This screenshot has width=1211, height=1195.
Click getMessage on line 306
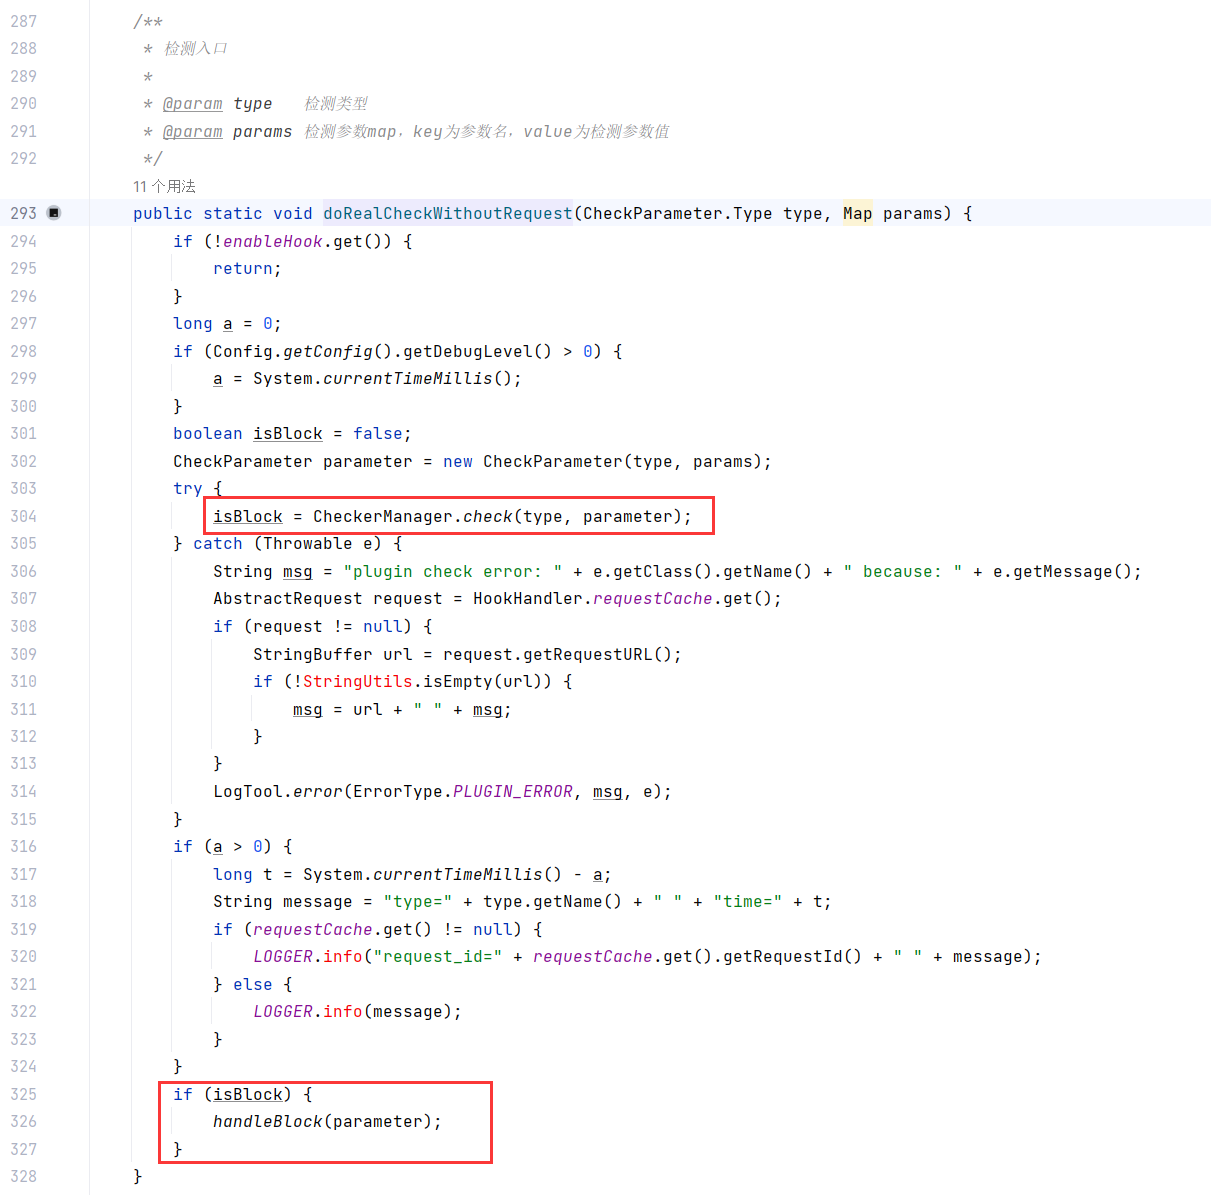click(x=1063, y=571)
